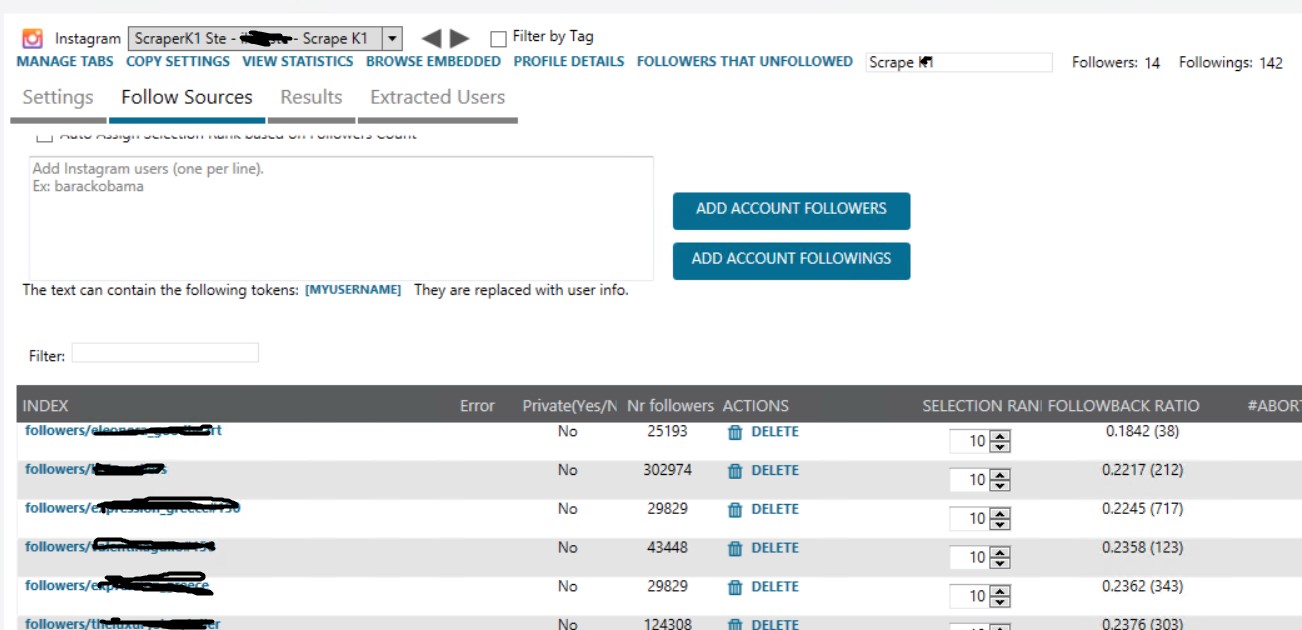Click trash icon in the 0.2362 ratio row
This screenshot has width=1302, height=630.
(x=735, y=587)
